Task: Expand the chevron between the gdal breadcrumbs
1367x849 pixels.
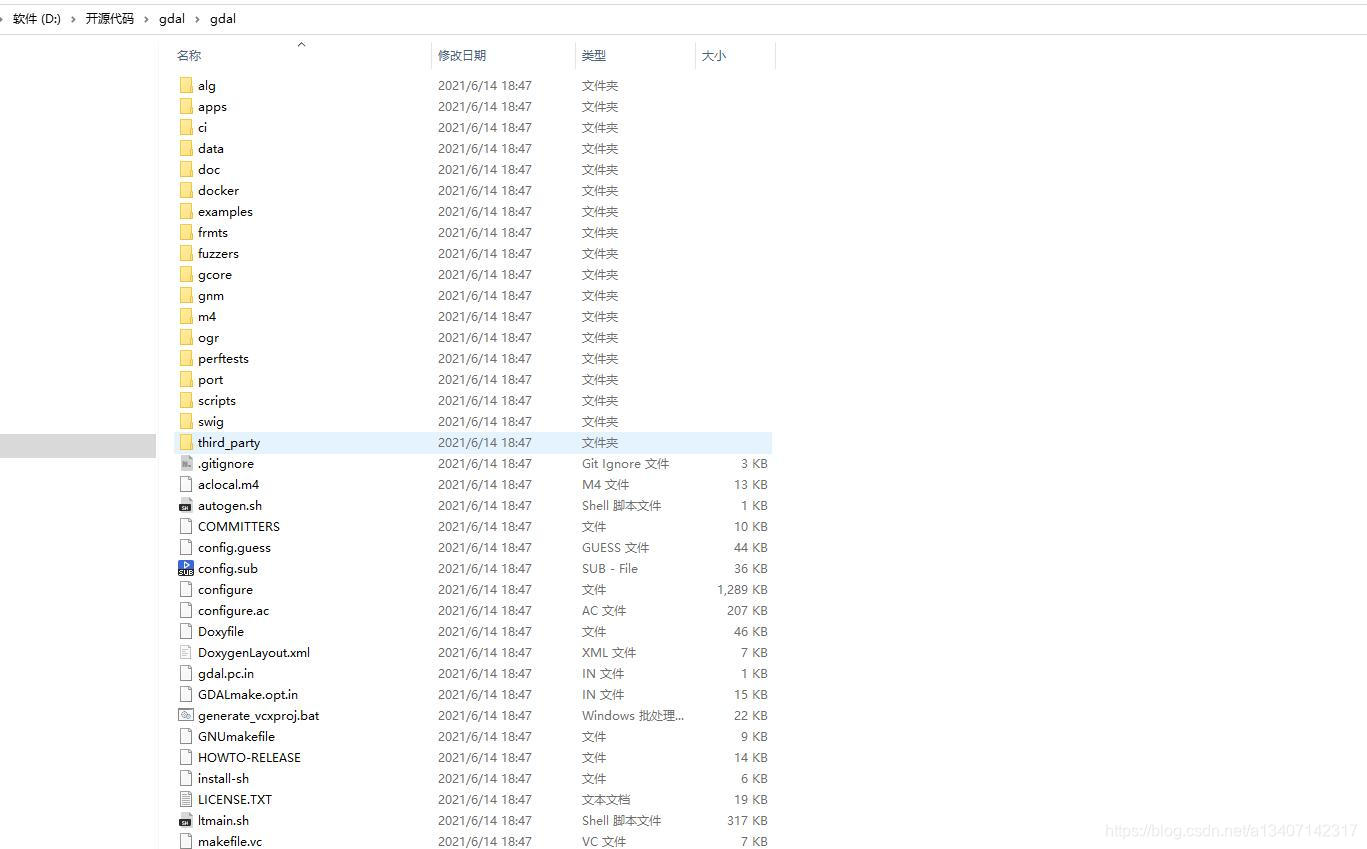Action: point(198,19)
